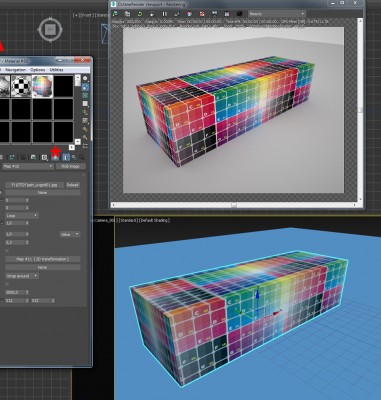Click the Reload button

(73, 185)
